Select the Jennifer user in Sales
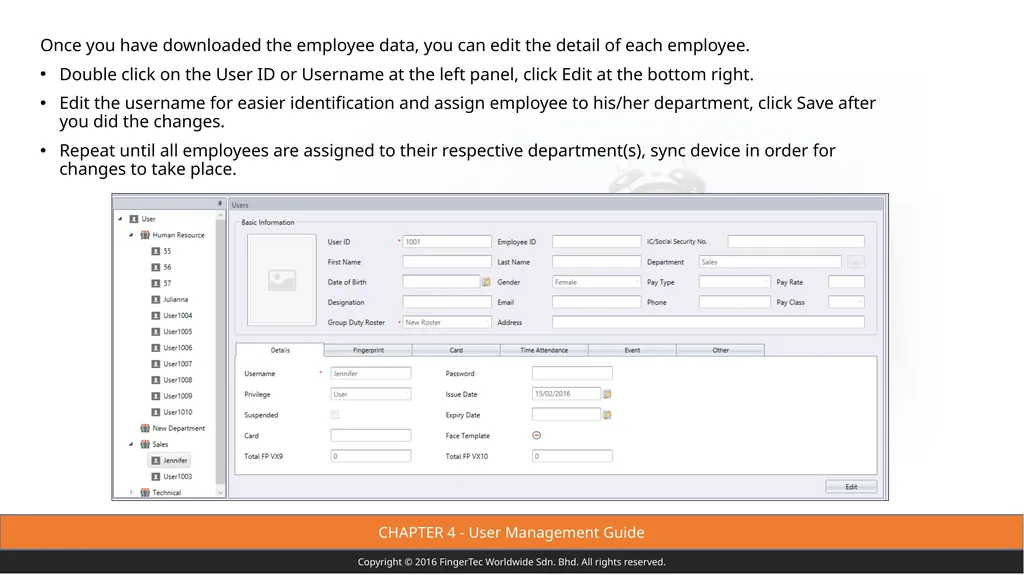 click(169, 461)
